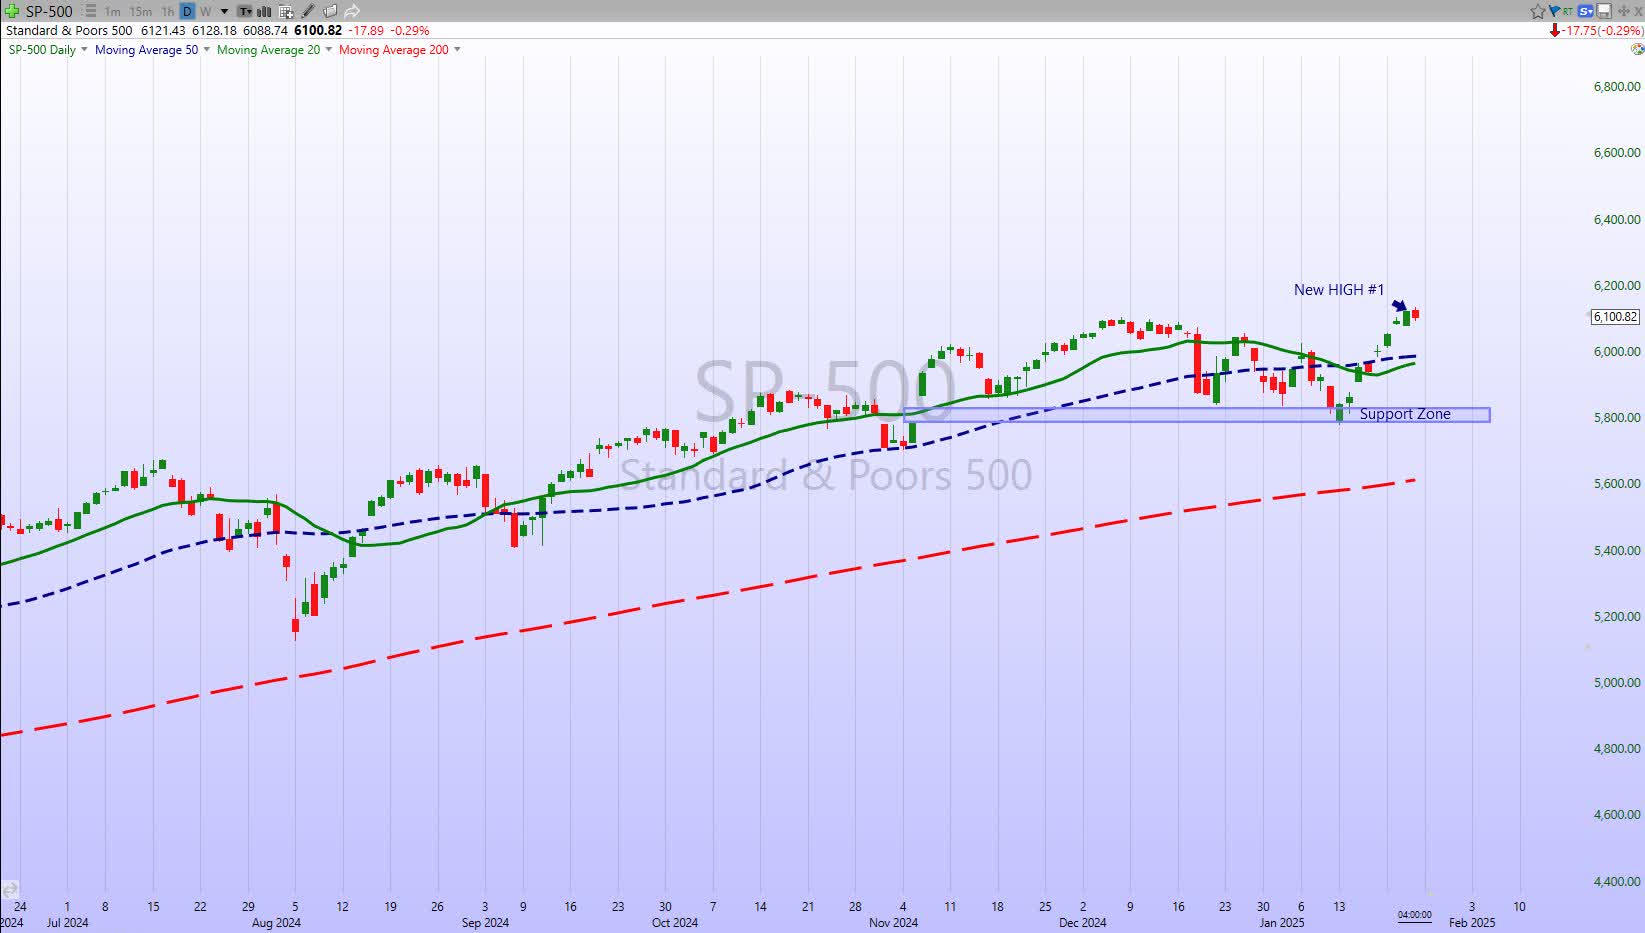1645x933 pixels.
Task: Click the 5,600.00 price axis label
Action: [x=1617, y=484]
